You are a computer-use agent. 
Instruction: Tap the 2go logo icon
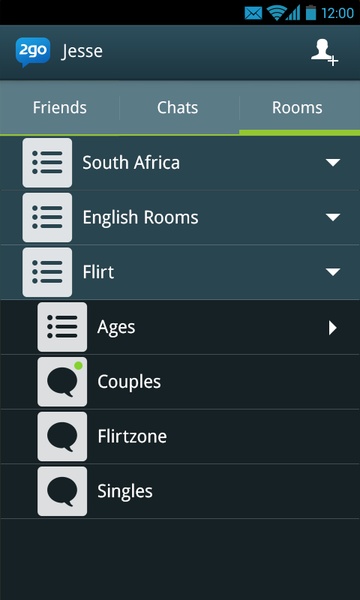click(33, 52)
